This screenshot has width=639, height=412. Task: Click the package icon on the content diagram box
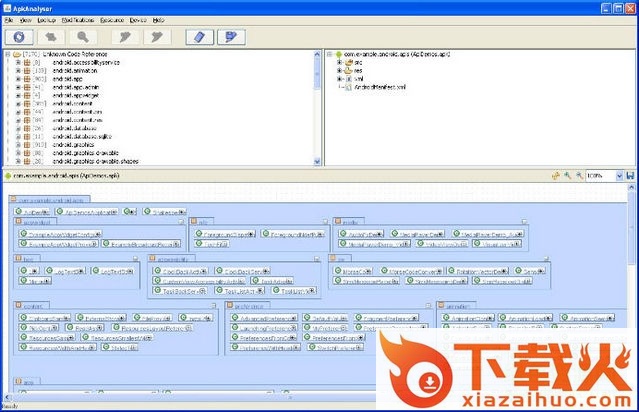pyautogui.click(x=18, y=305)
